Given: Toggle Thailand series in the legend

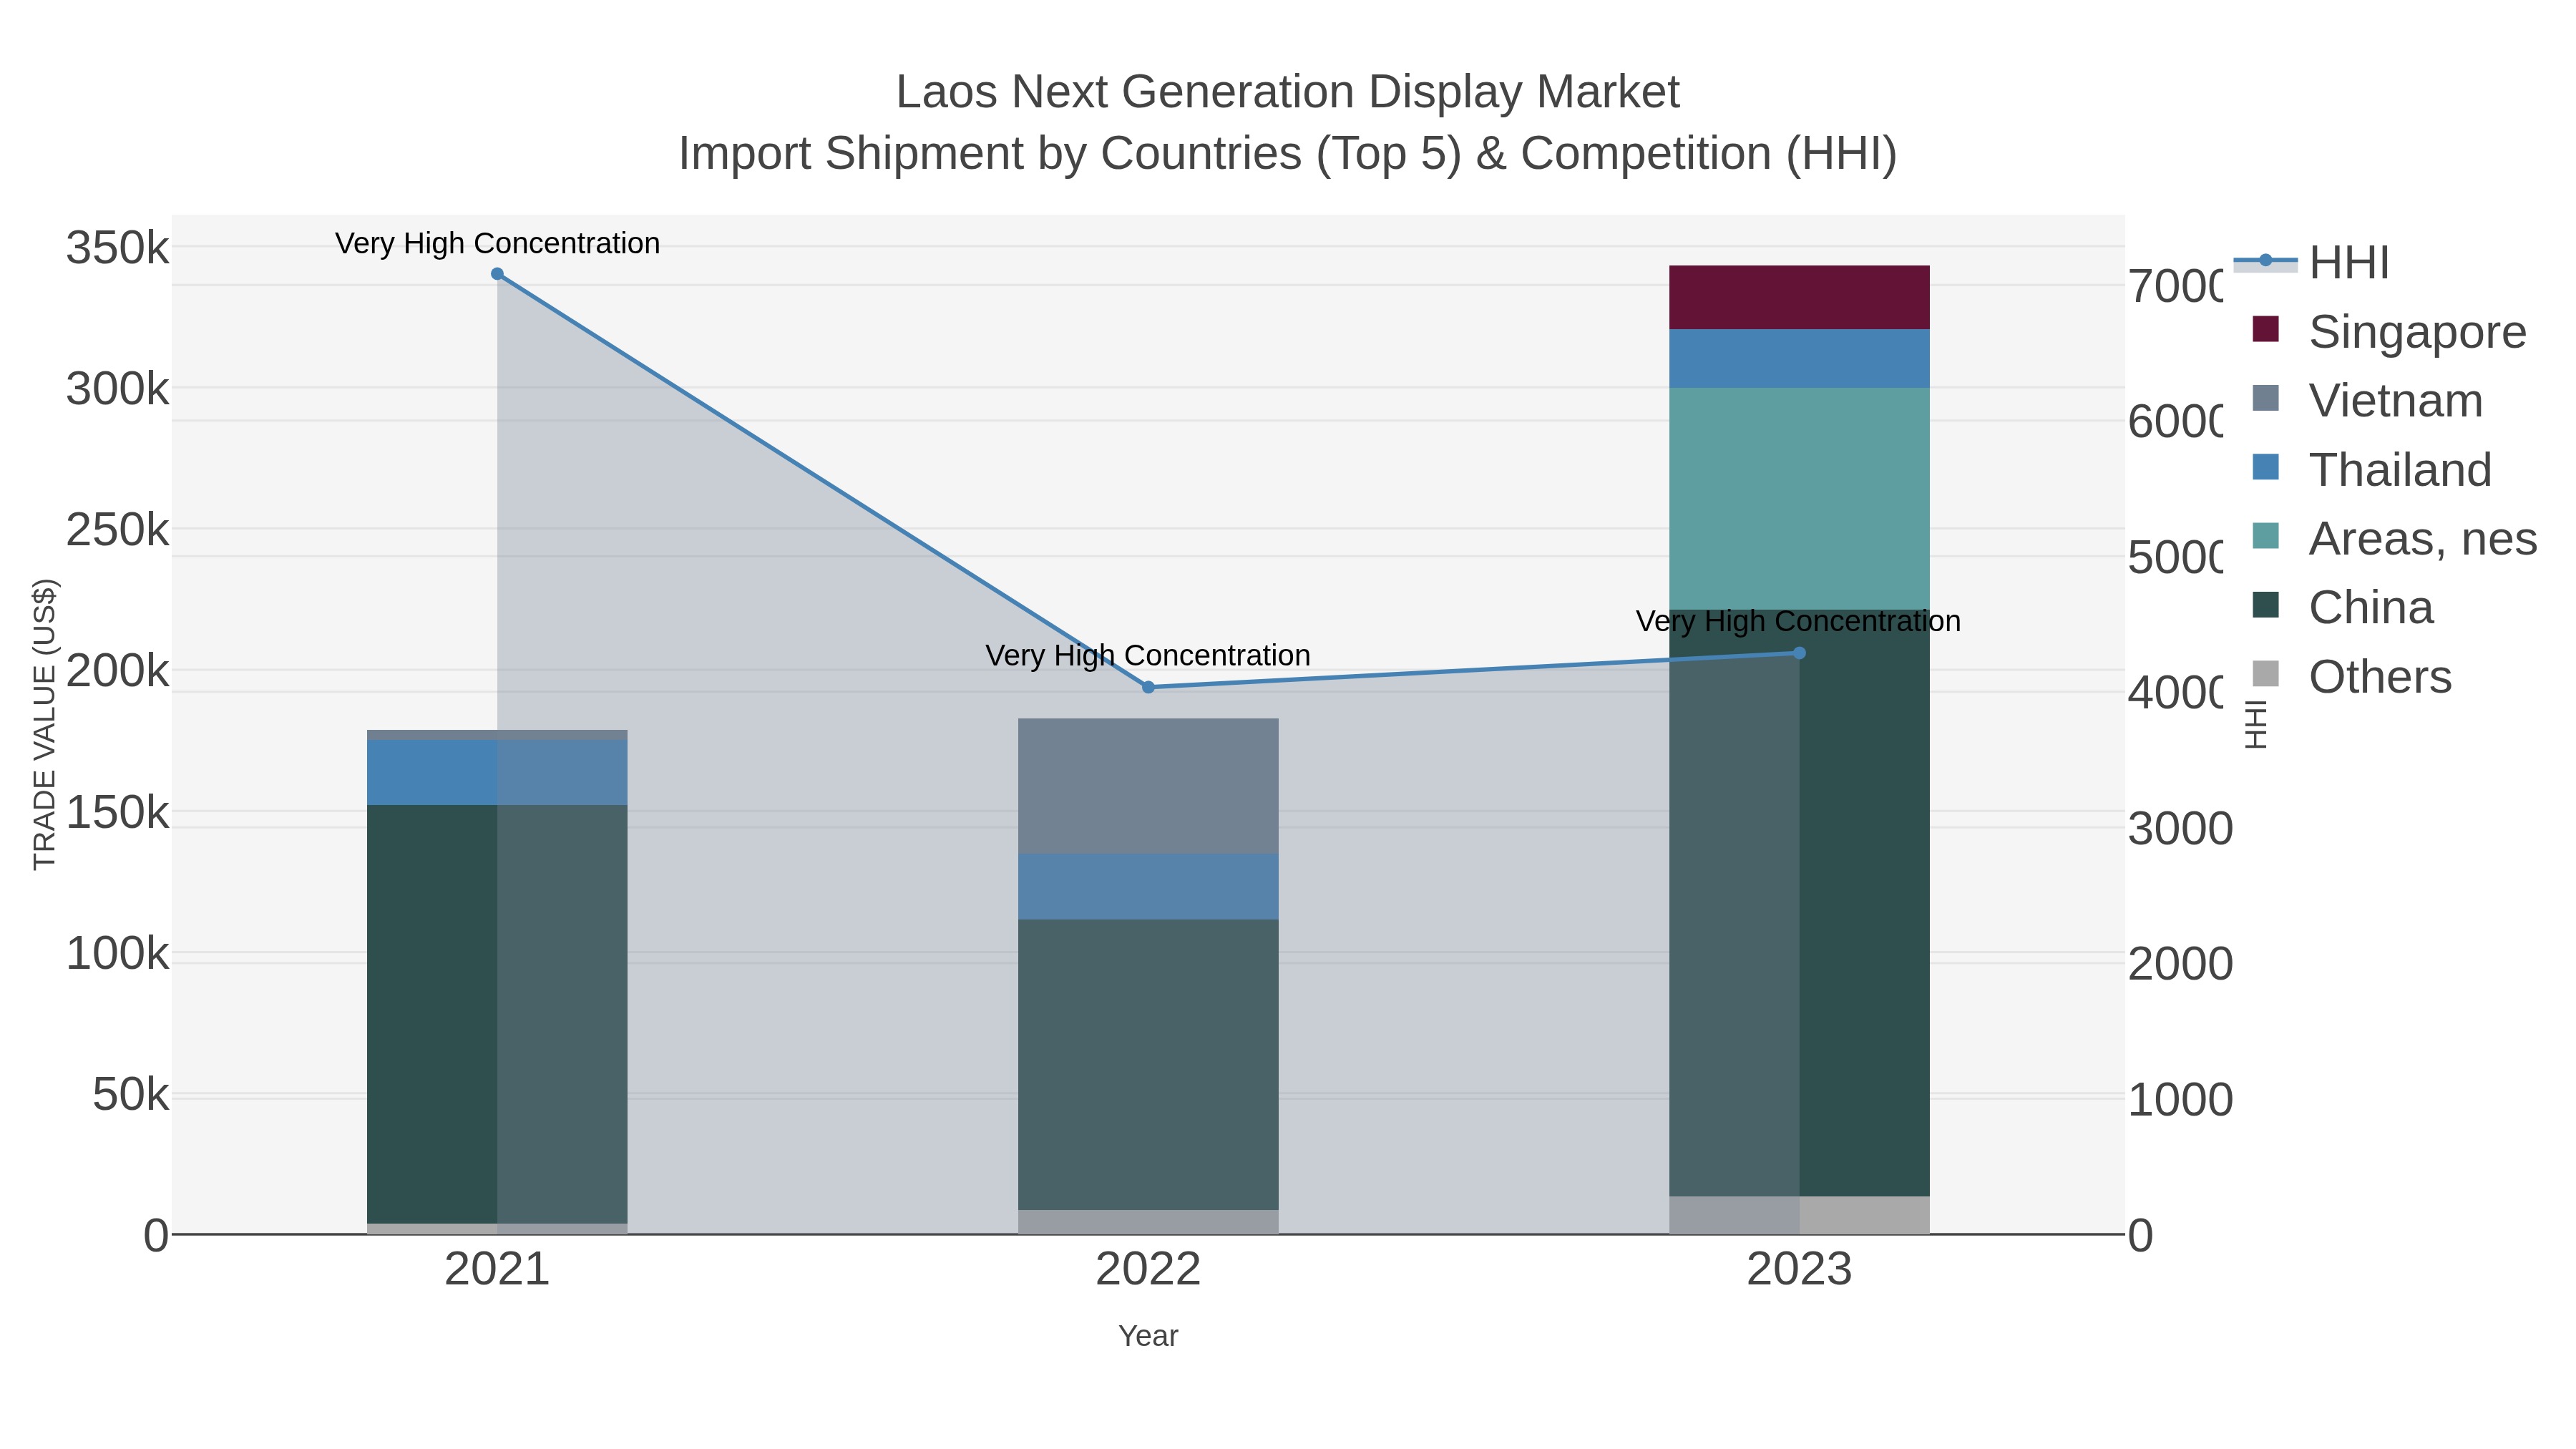Looking at the screenshot, I should tap(2371, 469).
